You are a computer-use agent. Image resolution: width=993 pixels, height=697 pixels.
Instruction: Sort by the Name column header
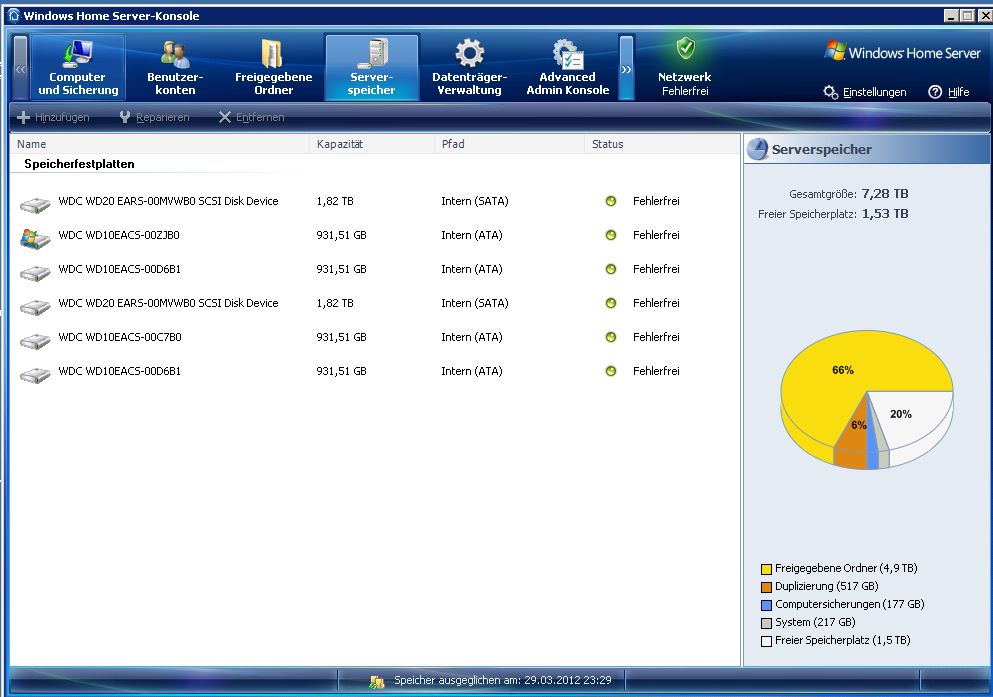160,144
